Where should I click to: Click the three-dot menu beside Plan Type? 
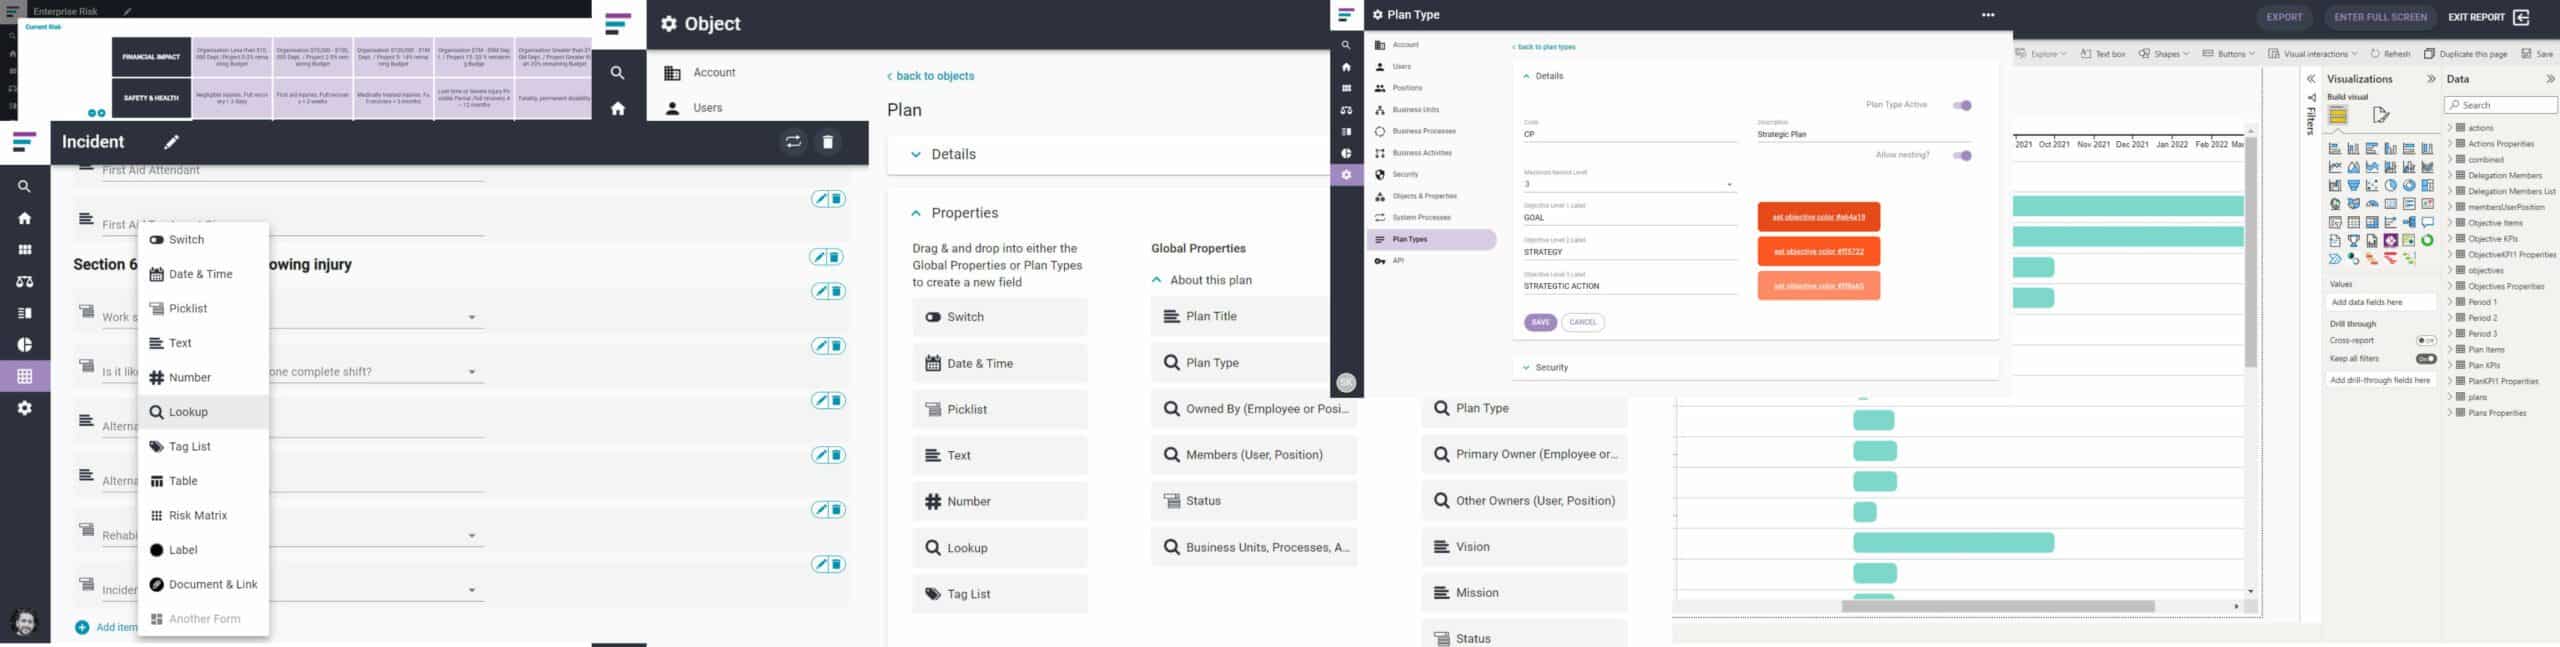tap(1988, 15)
